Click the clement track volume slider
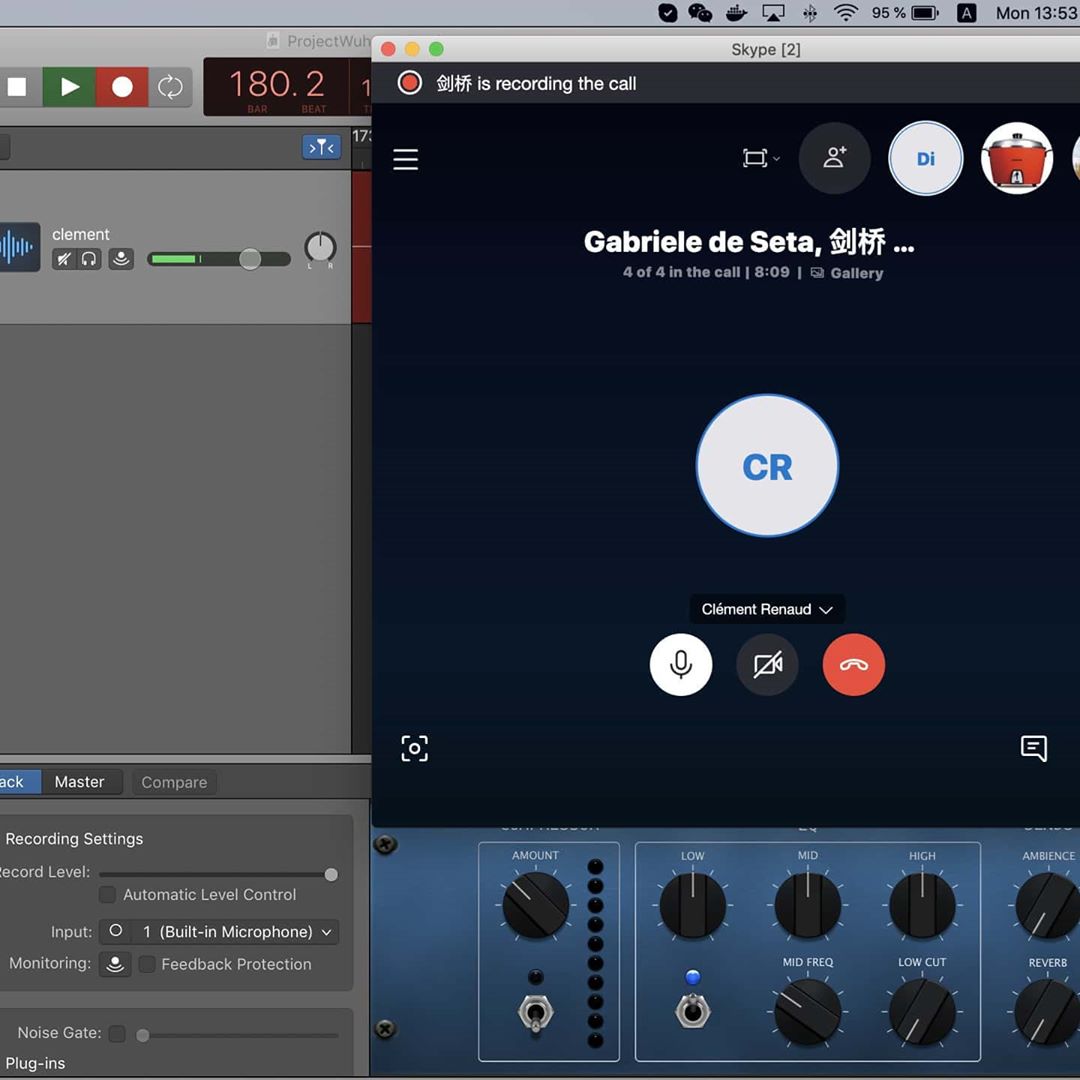This screenshot has height=1080, width=1080. pyautogui.click(x=249, y=260)
